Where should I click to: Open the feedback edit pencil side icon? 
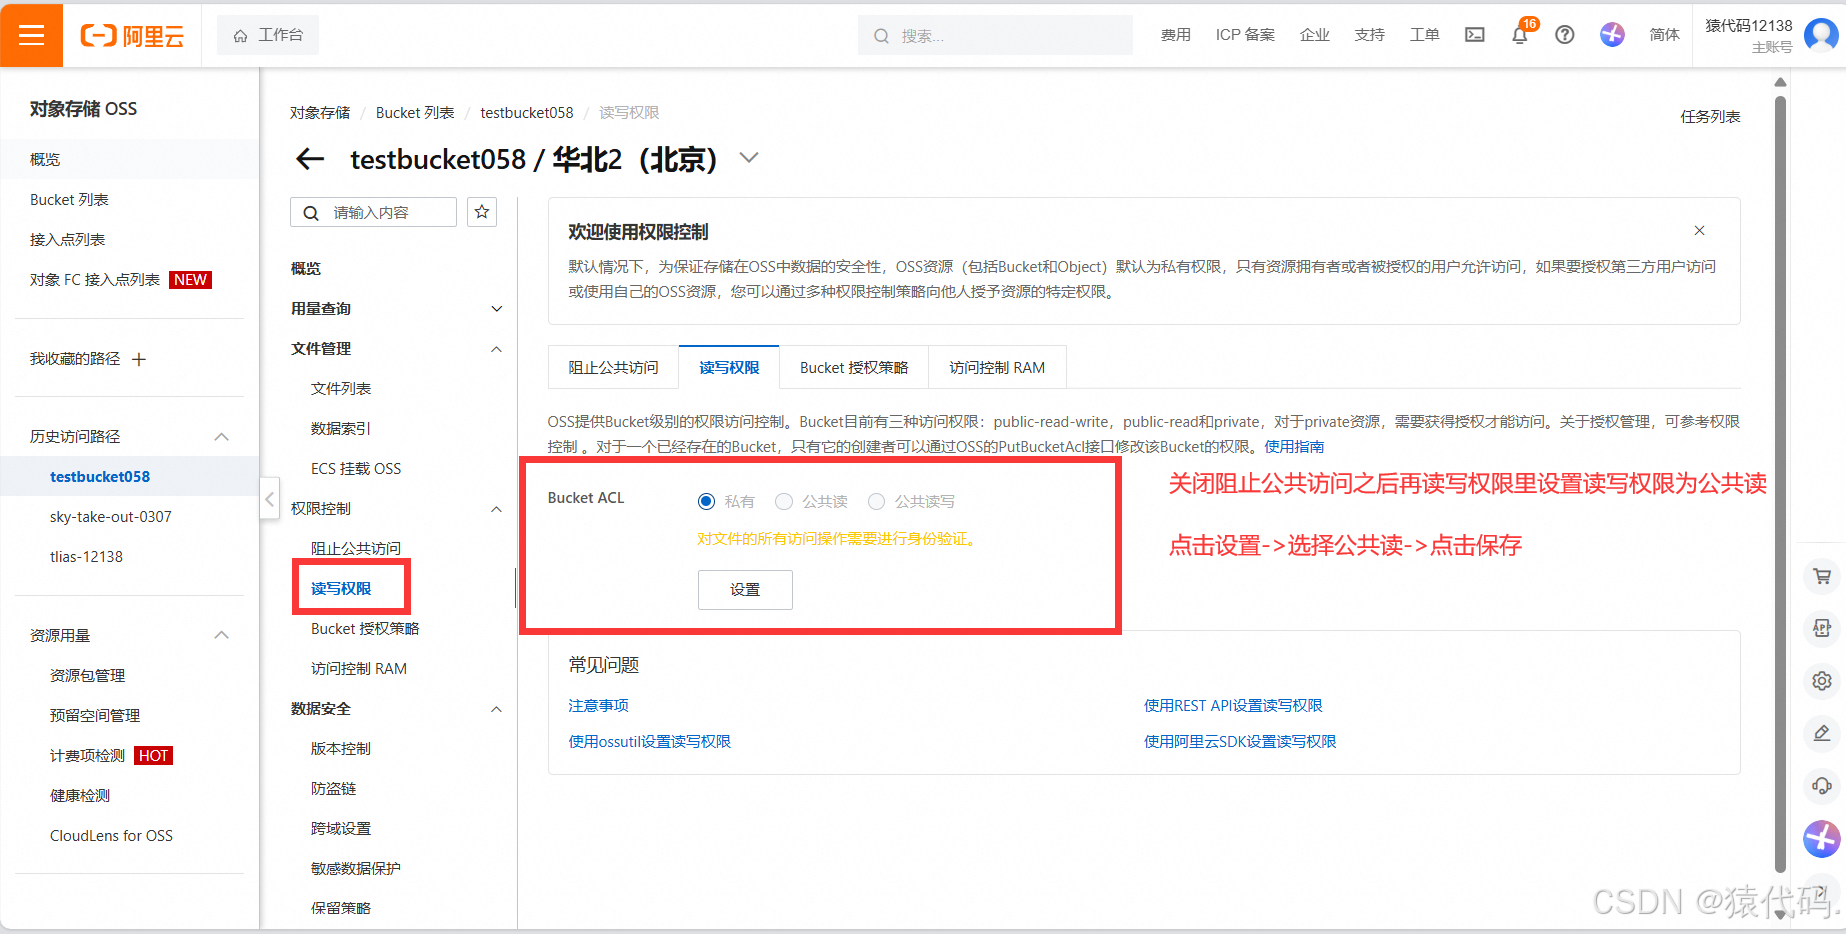(1822, 733)
